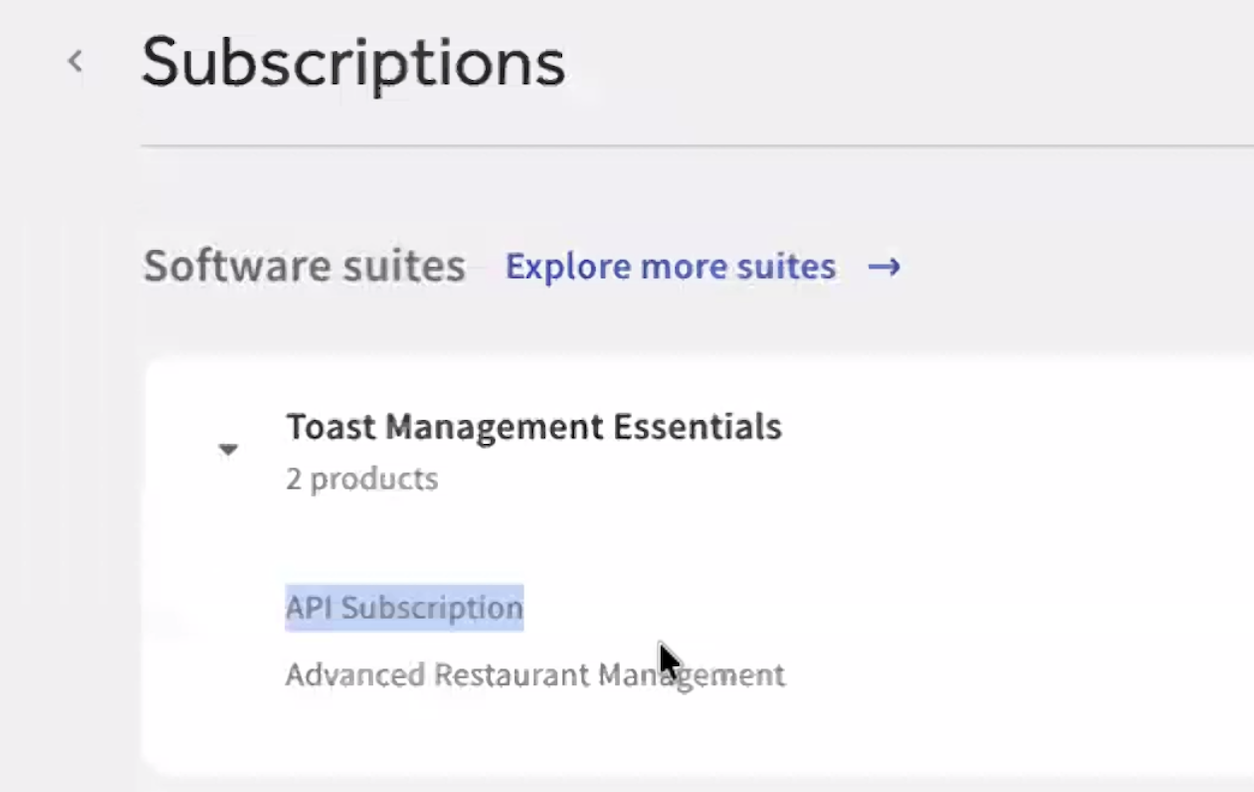
Task: Follow the arrow icon to more suites
Action: click(884, 267)
